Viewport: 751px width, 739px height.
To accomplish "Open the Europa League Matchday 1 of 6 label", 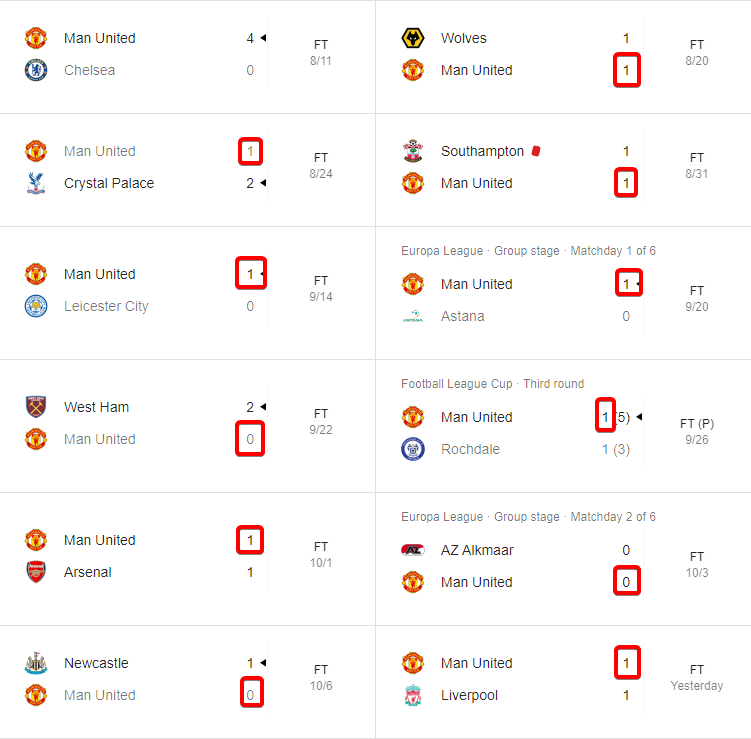I will (528, 251).
